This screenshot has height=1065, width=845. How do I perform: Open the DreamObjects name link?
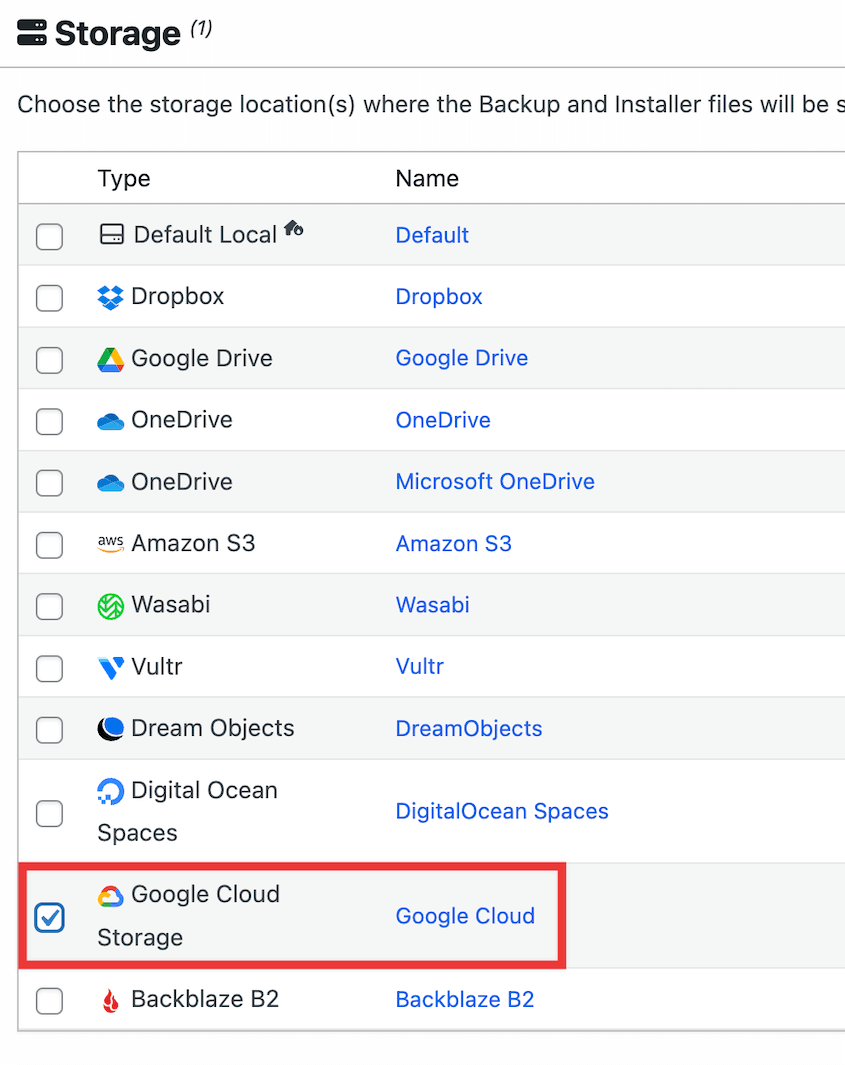[x=469, y=728]
